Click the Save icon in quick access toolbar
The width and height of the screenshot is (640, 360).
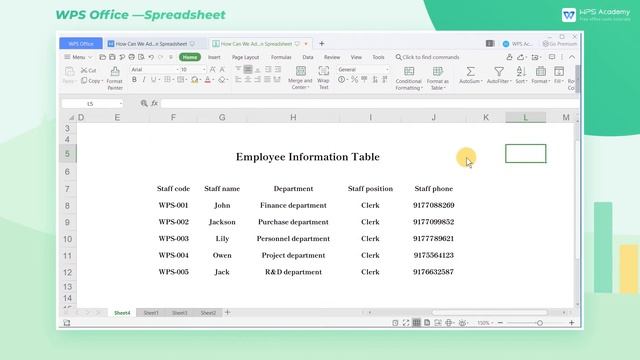112,57
